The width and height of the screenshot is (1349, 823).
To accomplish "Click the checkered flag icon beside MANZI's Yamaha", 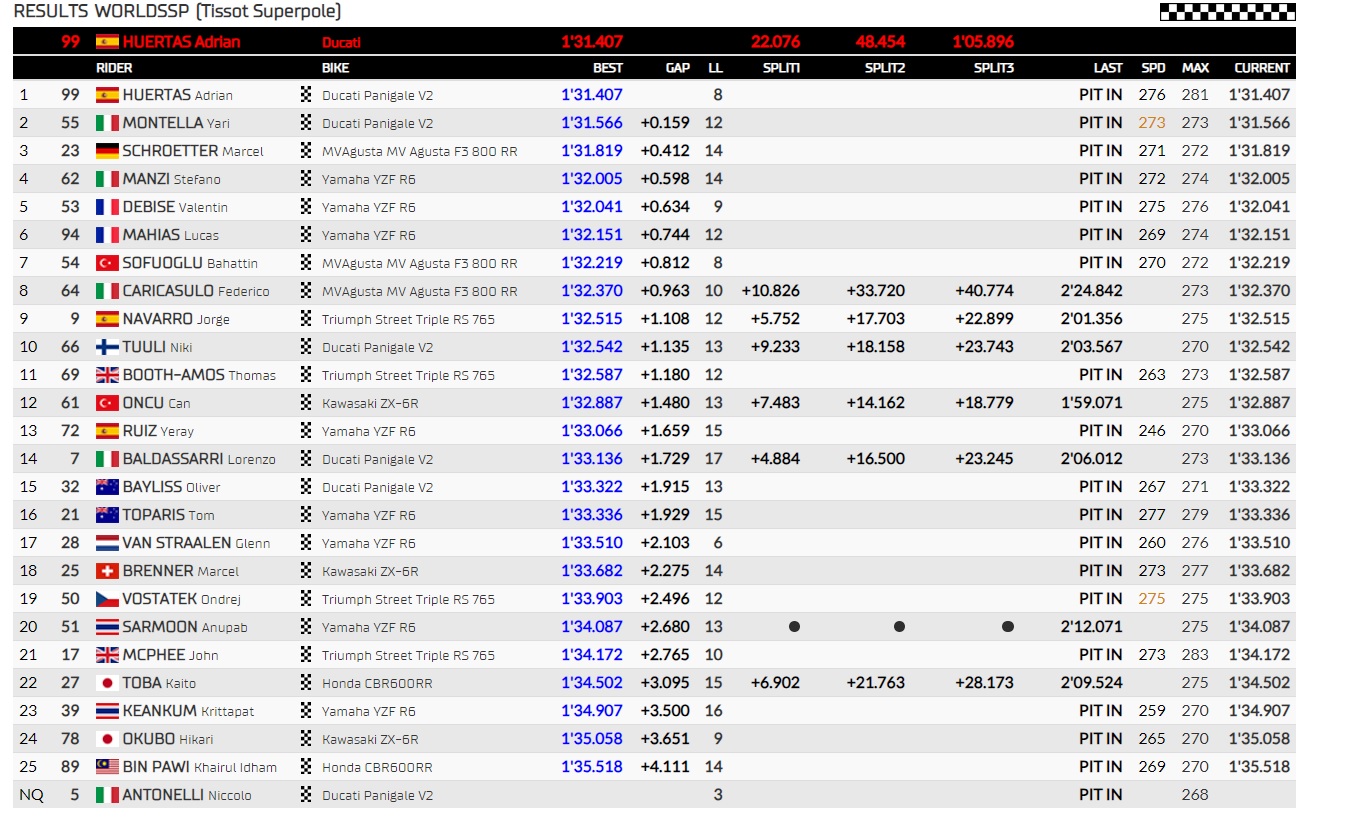I will pos(306,179).
